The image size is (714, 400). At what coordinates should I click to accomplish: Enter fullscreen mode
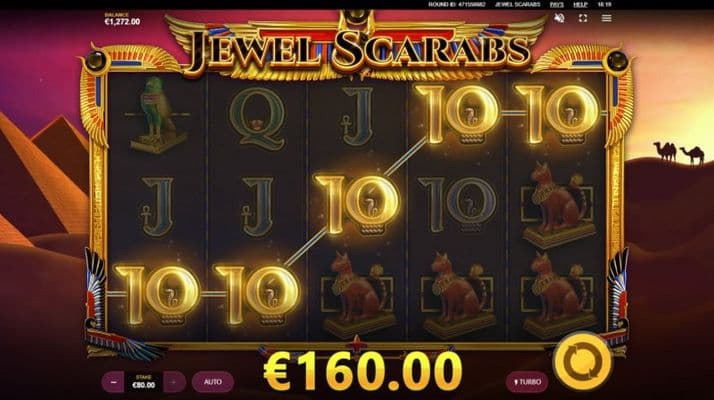(x=583, y=18)
